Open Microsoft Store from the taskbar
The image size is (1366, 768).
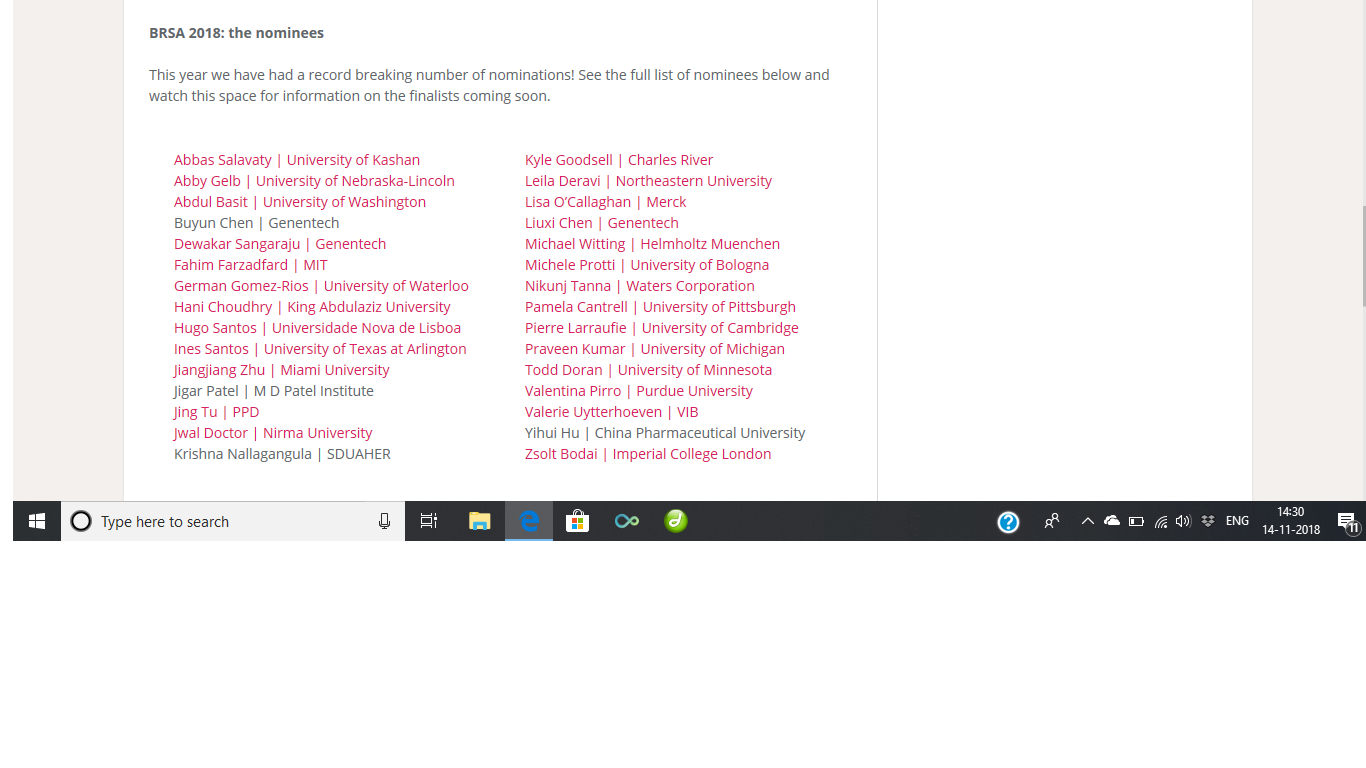pyautogui.click(x=577, y=521)
